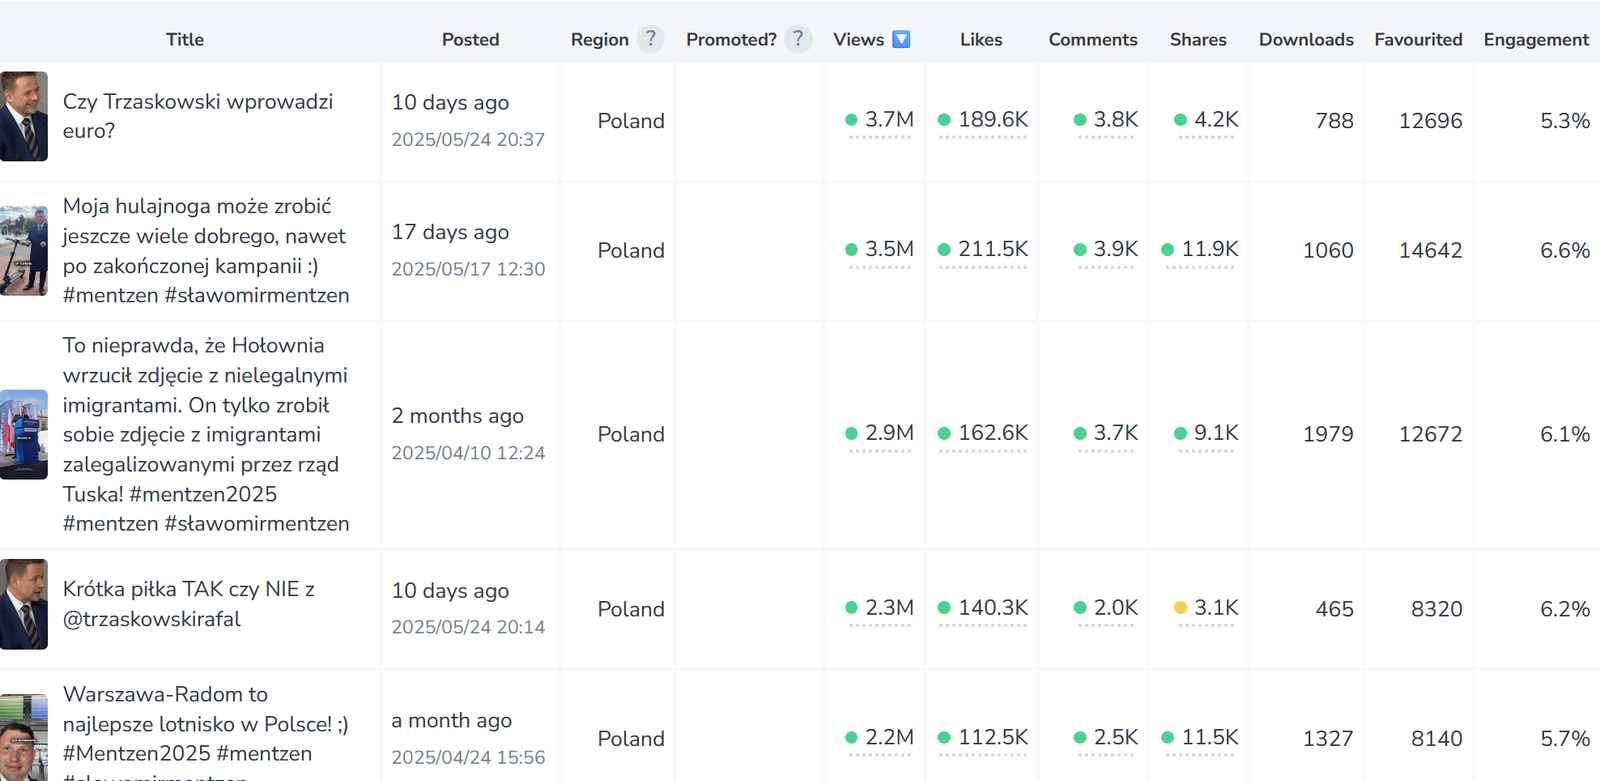Image resolution: width=1600 pixels, height=781 pixels.
Task: Open the scooter 'Moja hulajnoga' video thumbnail
Action: (24, 250)
